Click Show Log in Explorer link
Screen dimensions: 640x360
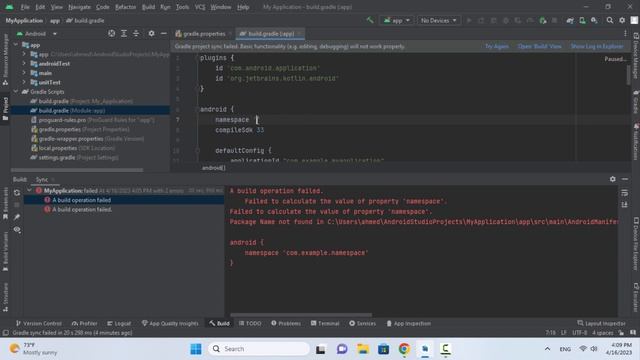597,46
